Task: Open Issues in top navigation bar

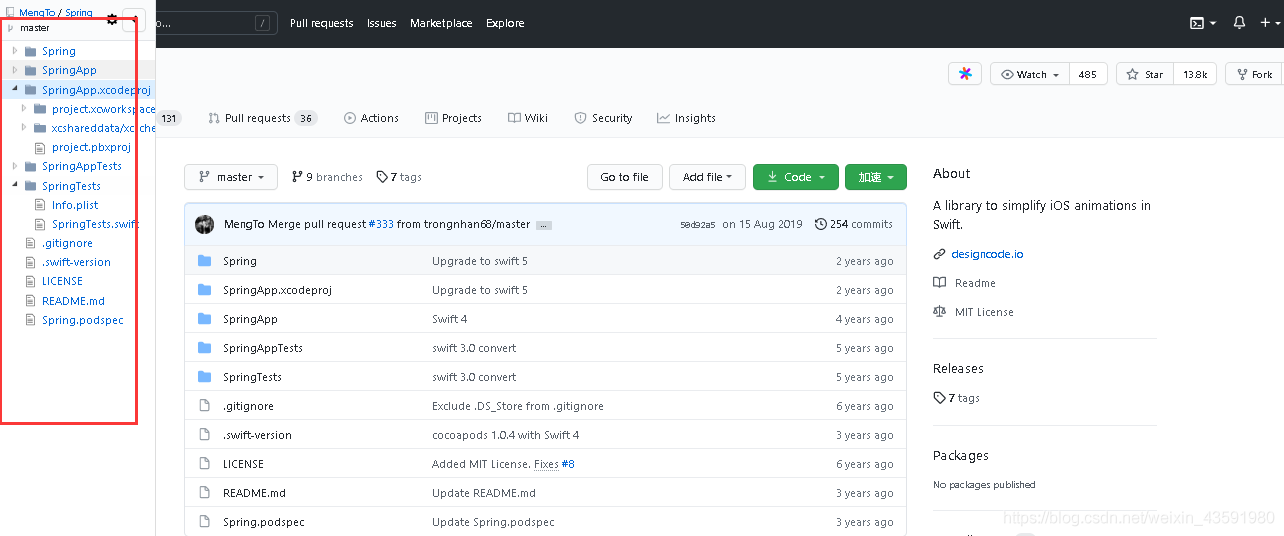Action: click(381, 23)
